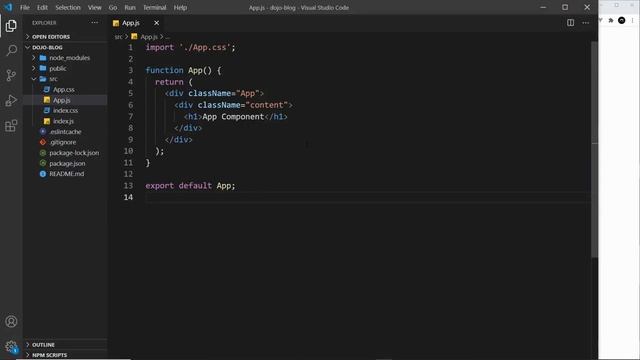Open the Run menu
Viewport: 640px width, 360px height.
(x=130, y=7)
